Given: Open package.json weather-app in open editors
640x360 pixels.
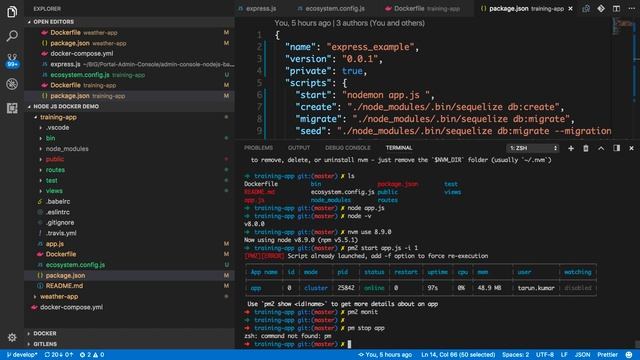Looking at the screenshot, I should point(129,43).
